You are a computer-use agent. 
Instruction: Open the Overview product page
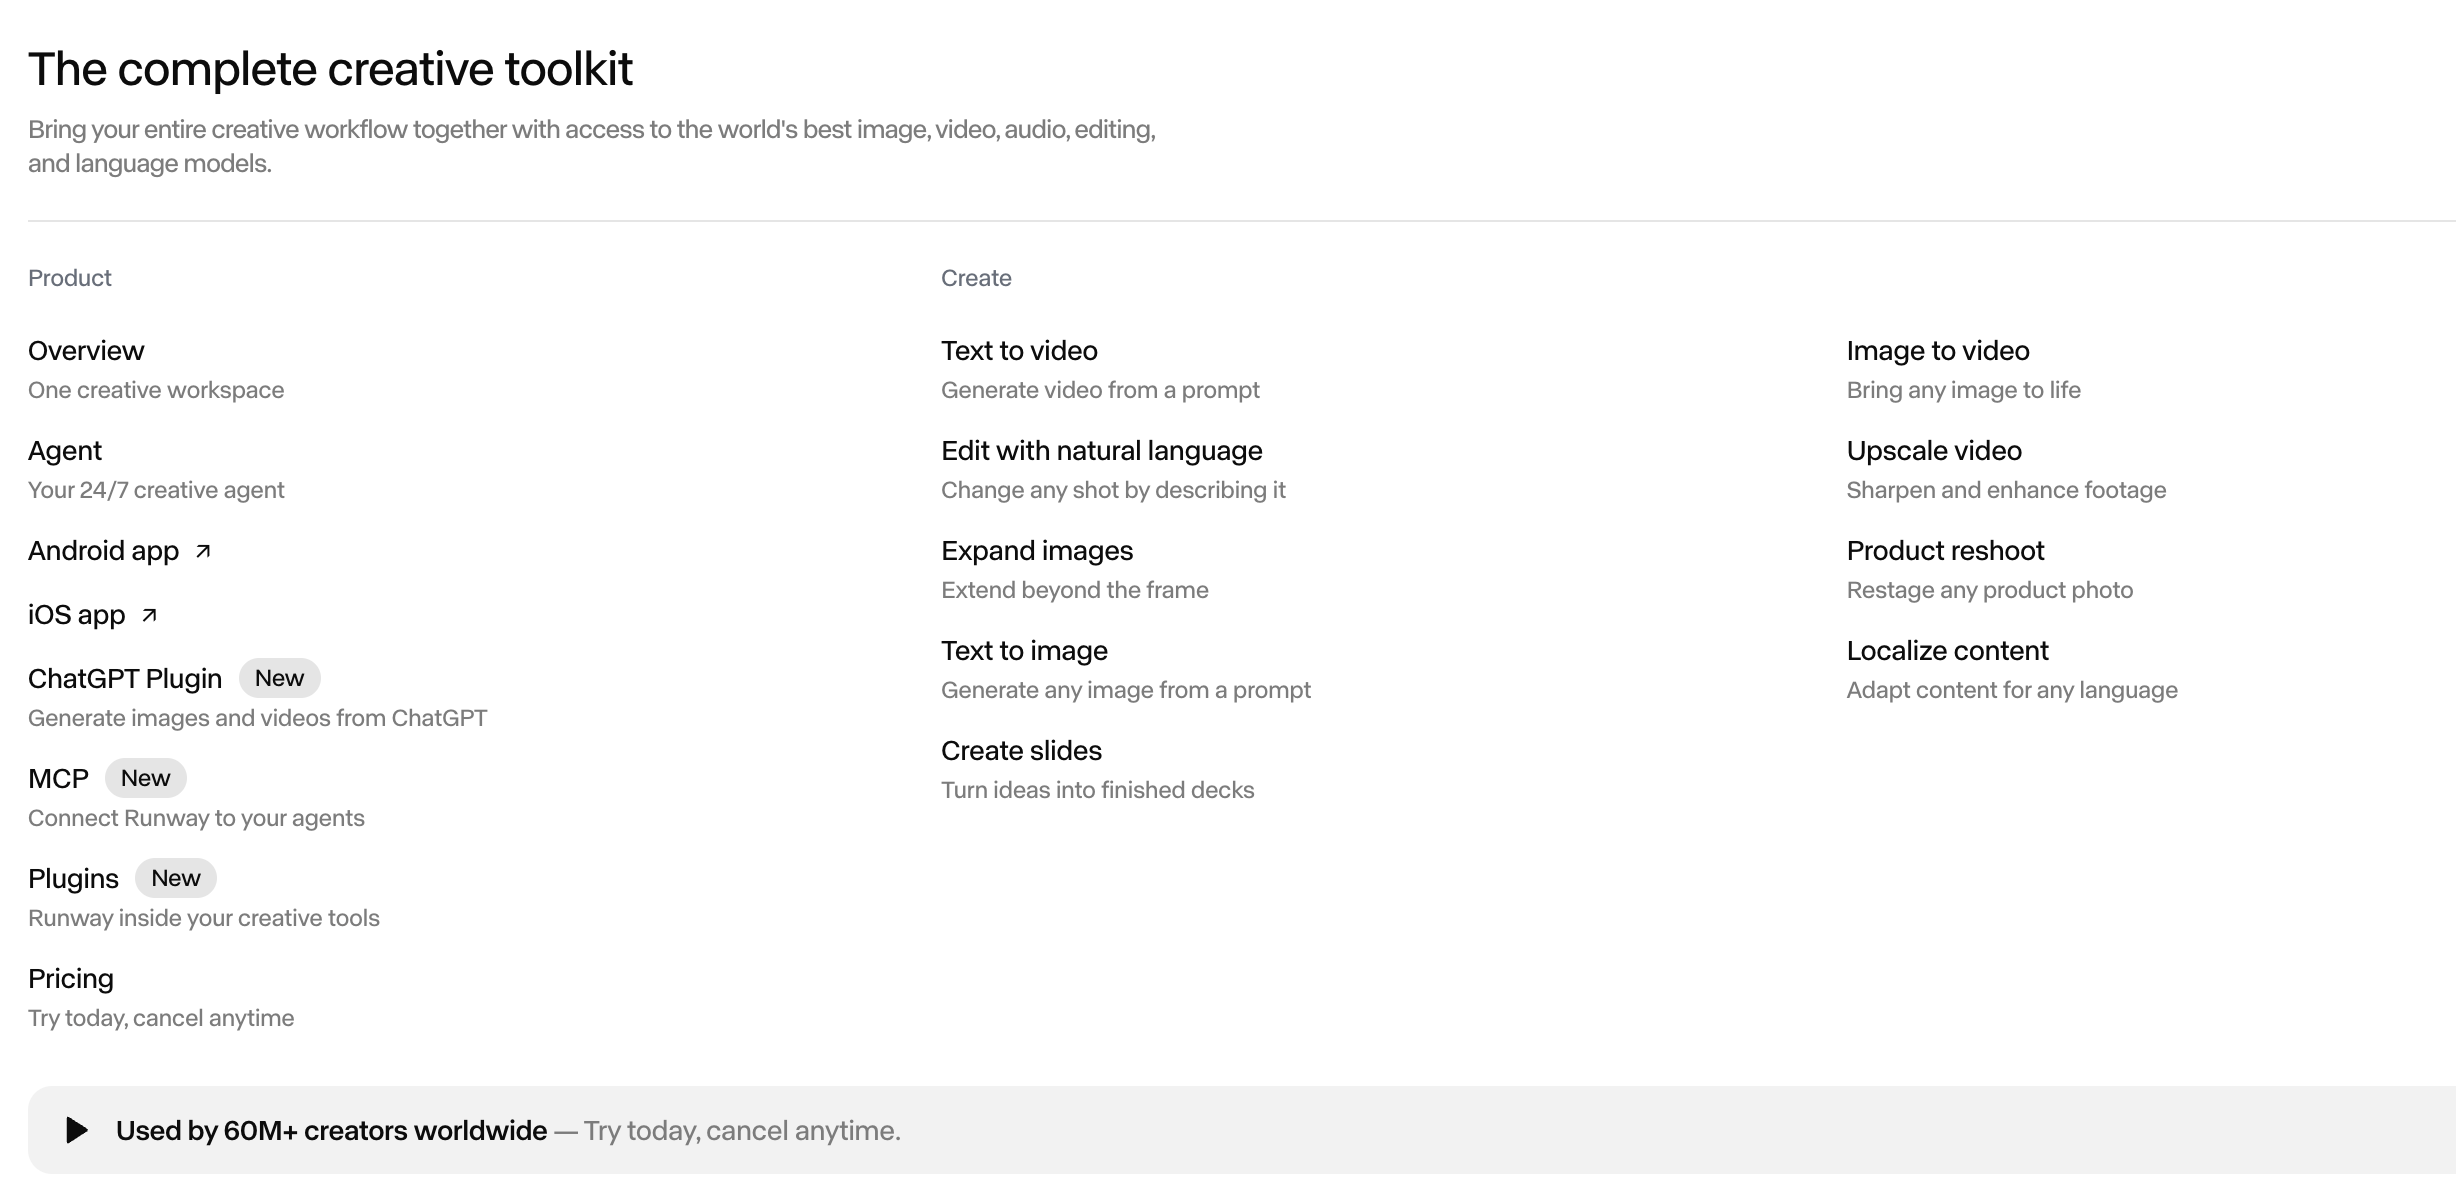(86, 351)
